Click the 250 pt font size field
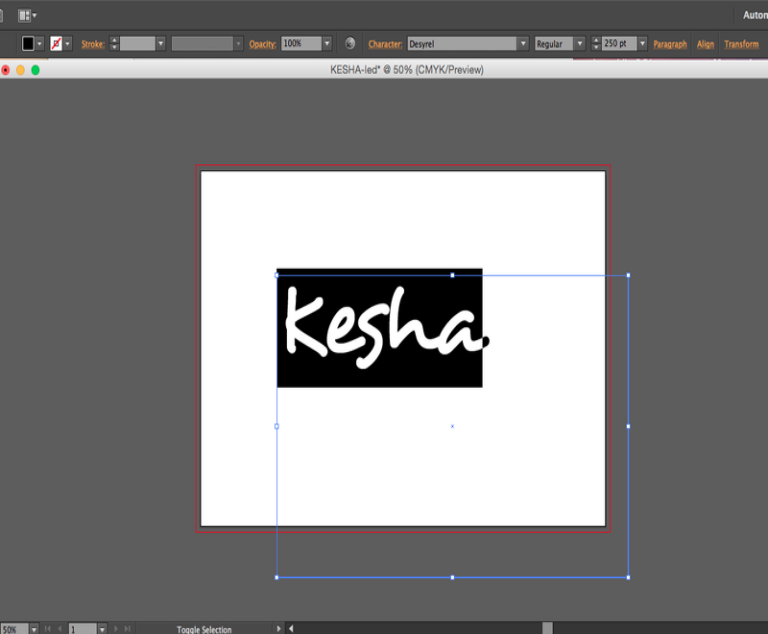Screen dimensions: 768x634 click(619, 44)
